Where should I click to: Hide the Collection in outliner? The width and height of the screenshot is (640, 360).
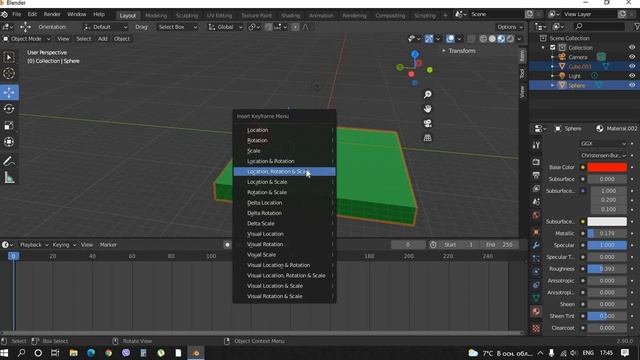[632, 47]
